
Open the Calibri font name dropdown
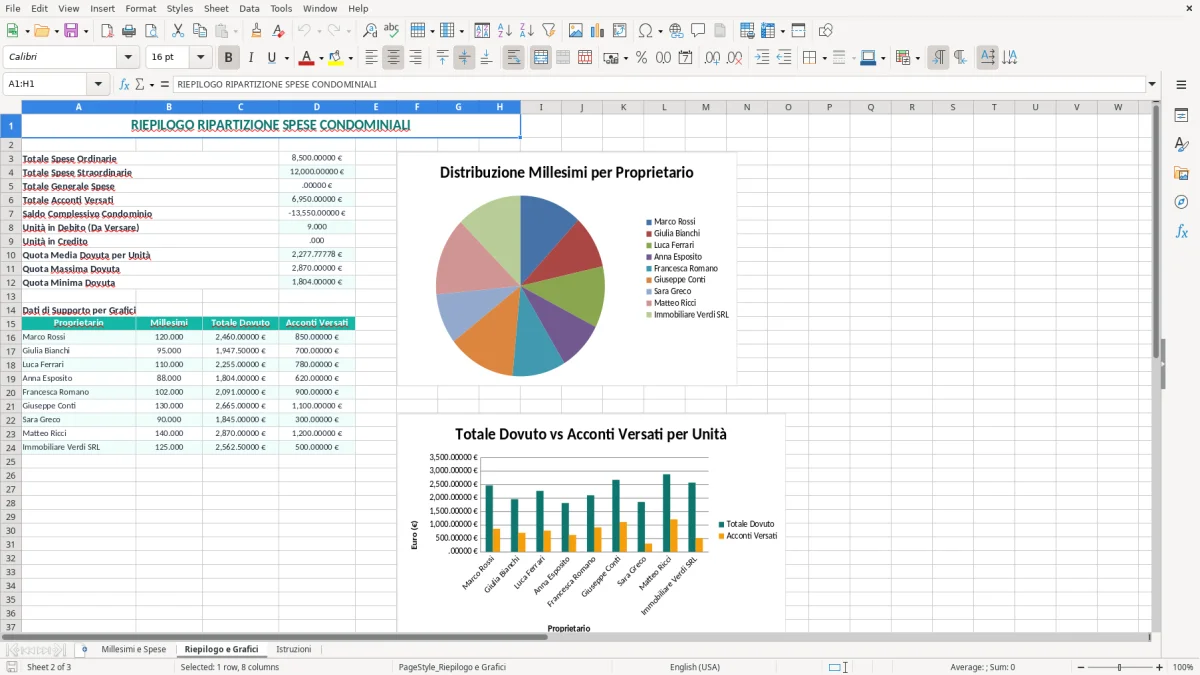(x=127, y=58)
